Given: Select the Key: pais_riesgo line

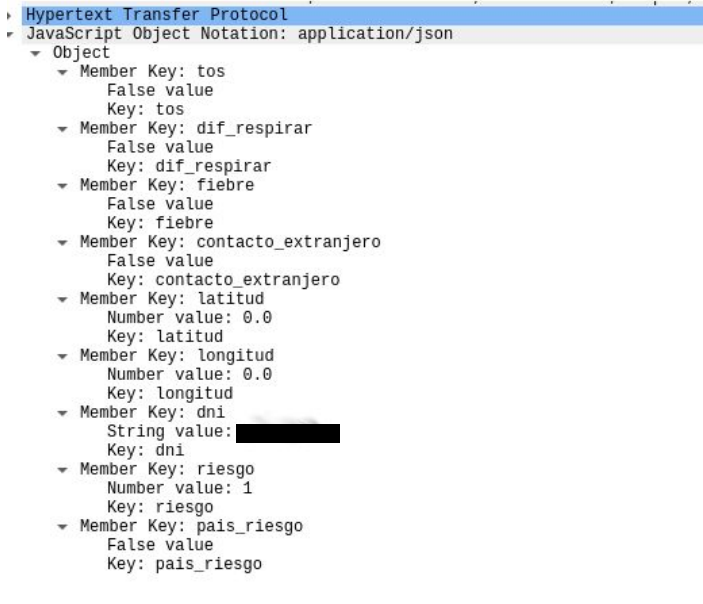Looking at the screenshot, I should tap(184, 564).
